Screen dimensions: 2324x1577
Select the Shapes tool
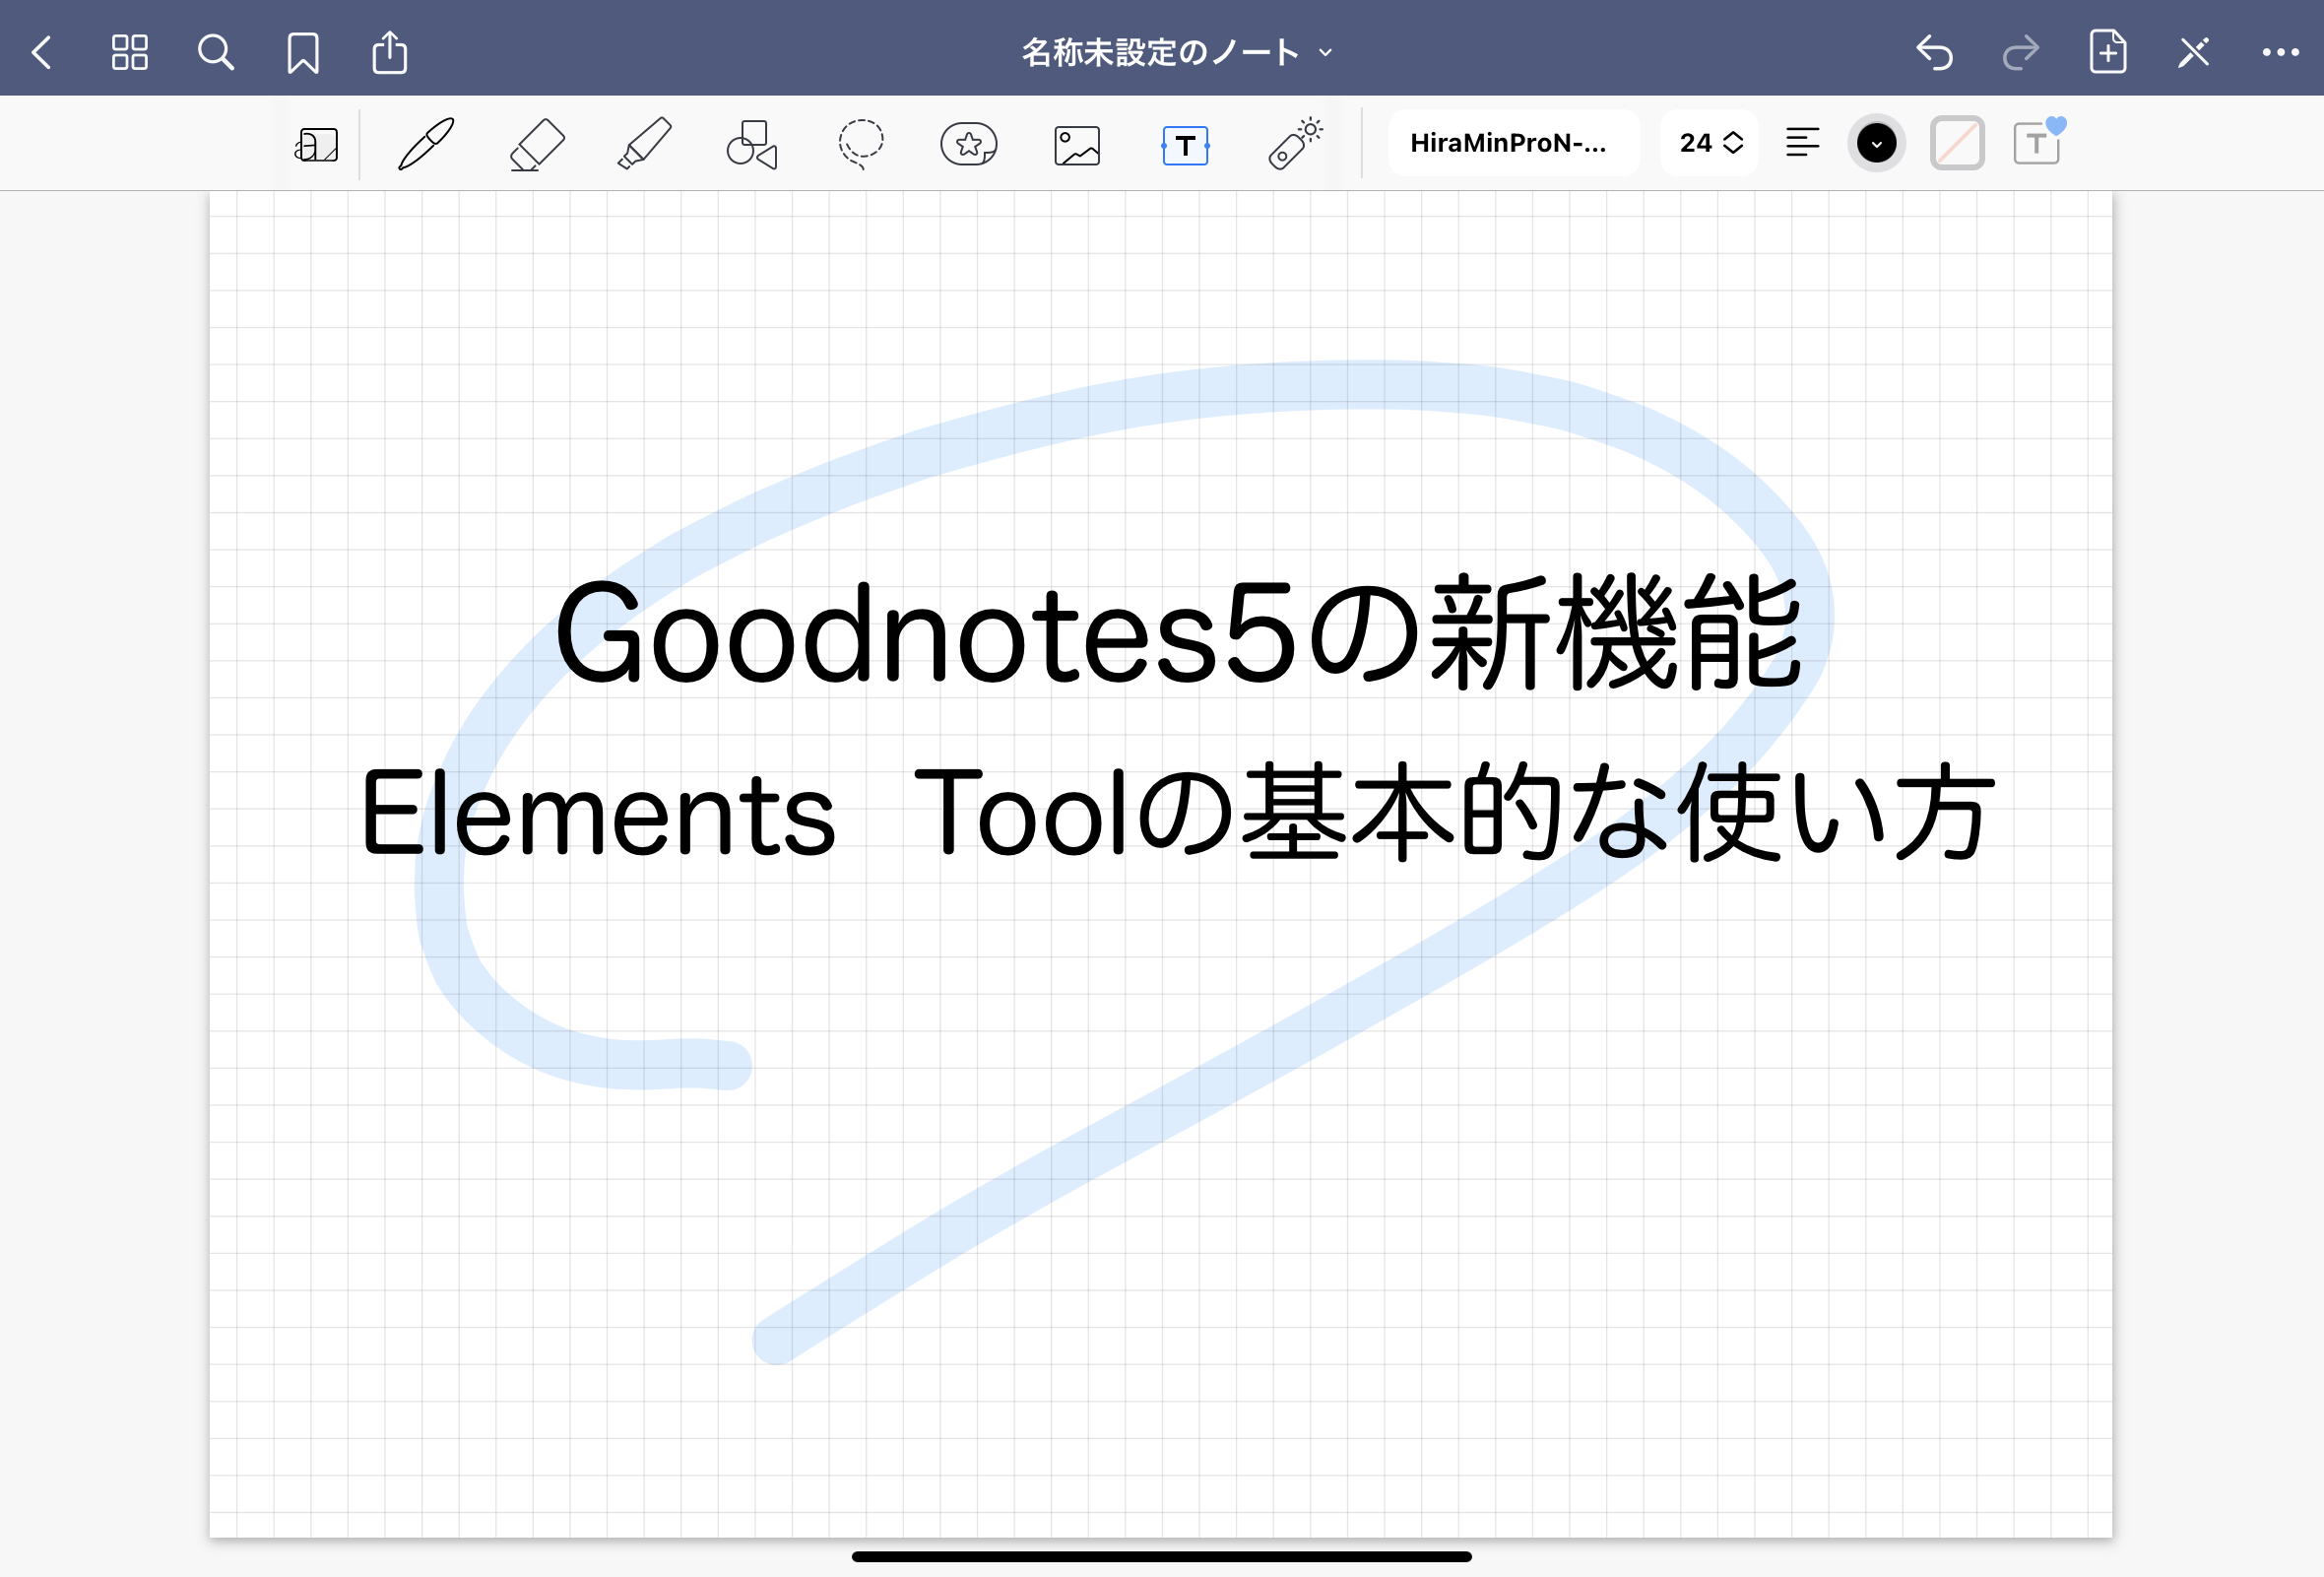pyautogui.click(x=752, y=144)
